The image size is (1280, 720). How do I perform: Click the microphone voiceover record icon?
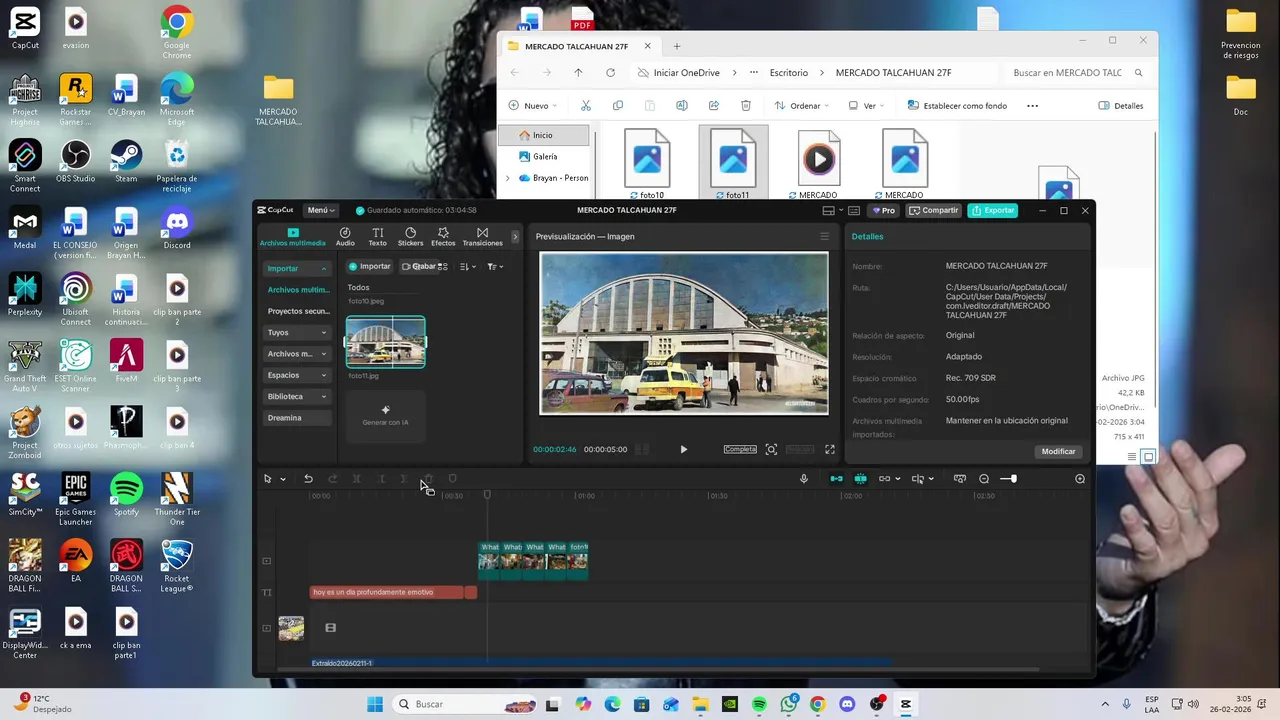(x=803, y=479)
